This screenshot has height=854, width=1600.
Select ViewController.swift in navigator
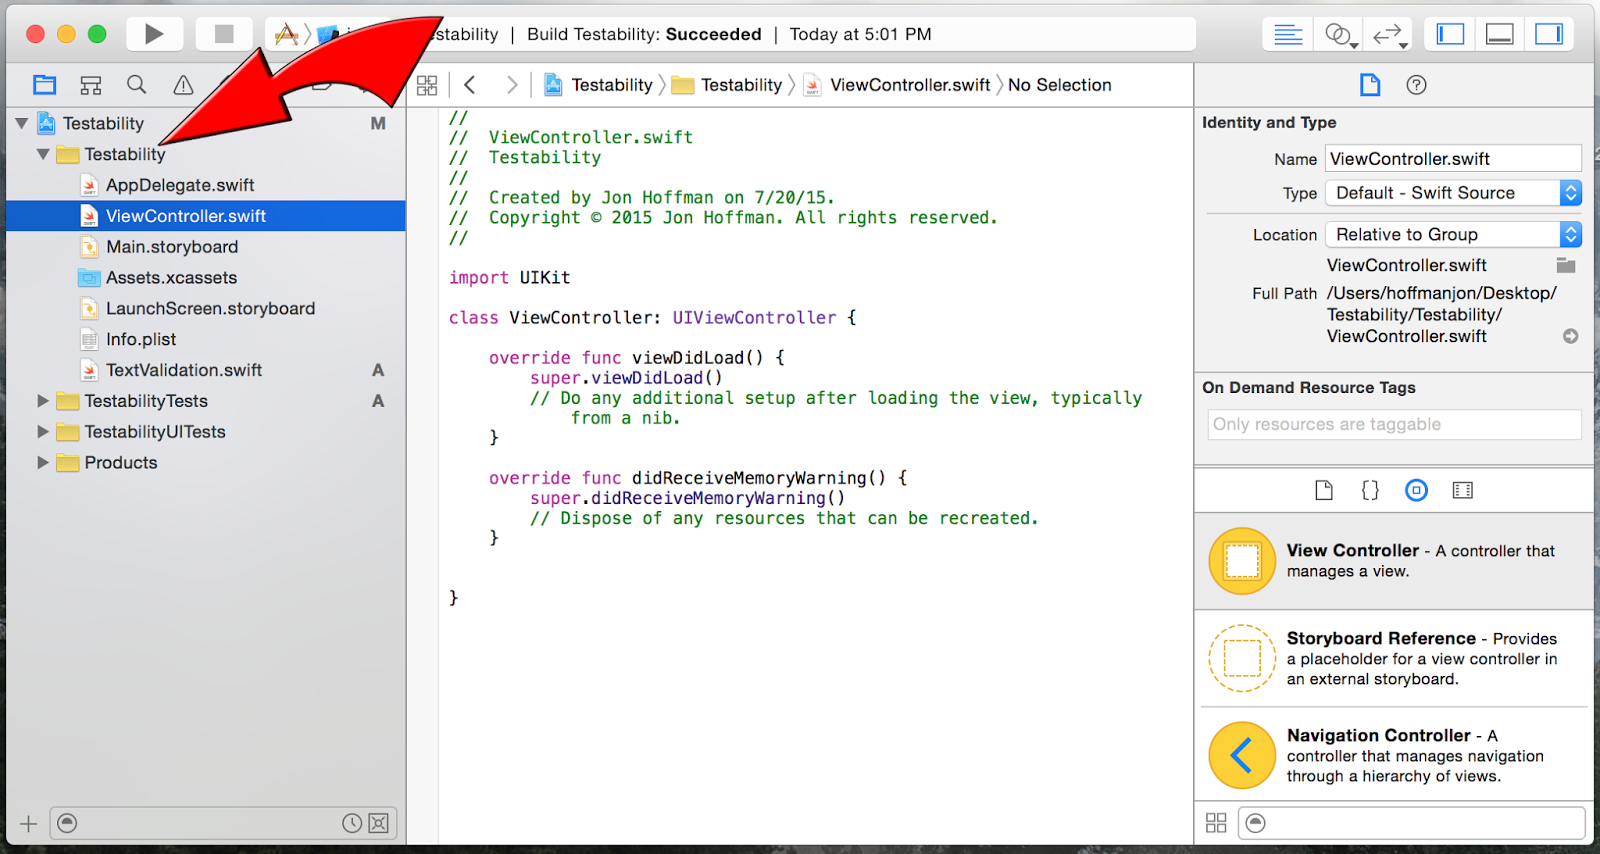(206, 216)
